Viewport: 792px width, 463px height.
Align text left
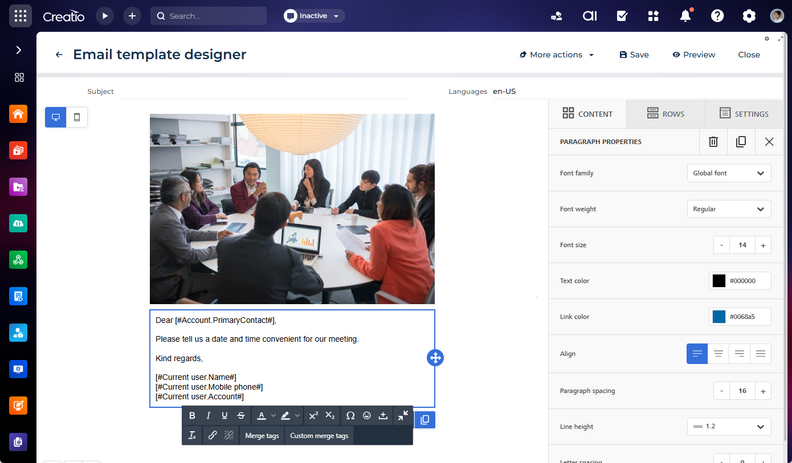pyautogui.click(x=697, y=353)
